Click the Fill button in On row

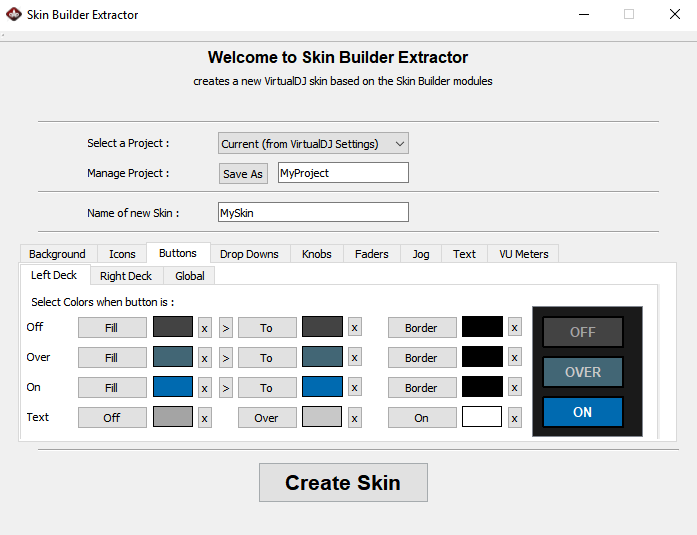click(112, 388)
